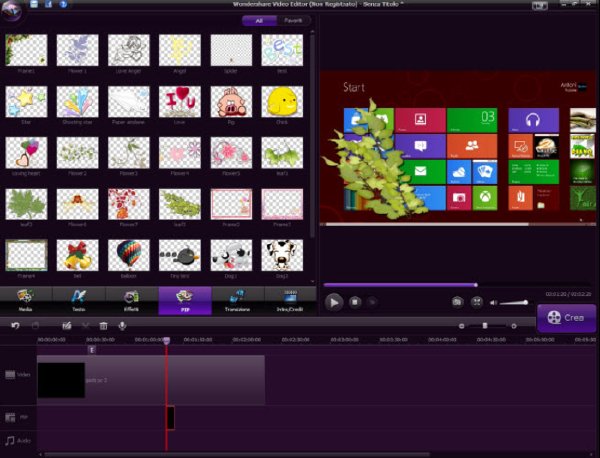Screen dimensions: 600x458
Task: Zoom out the timeline
Action: tap(461, 326)
